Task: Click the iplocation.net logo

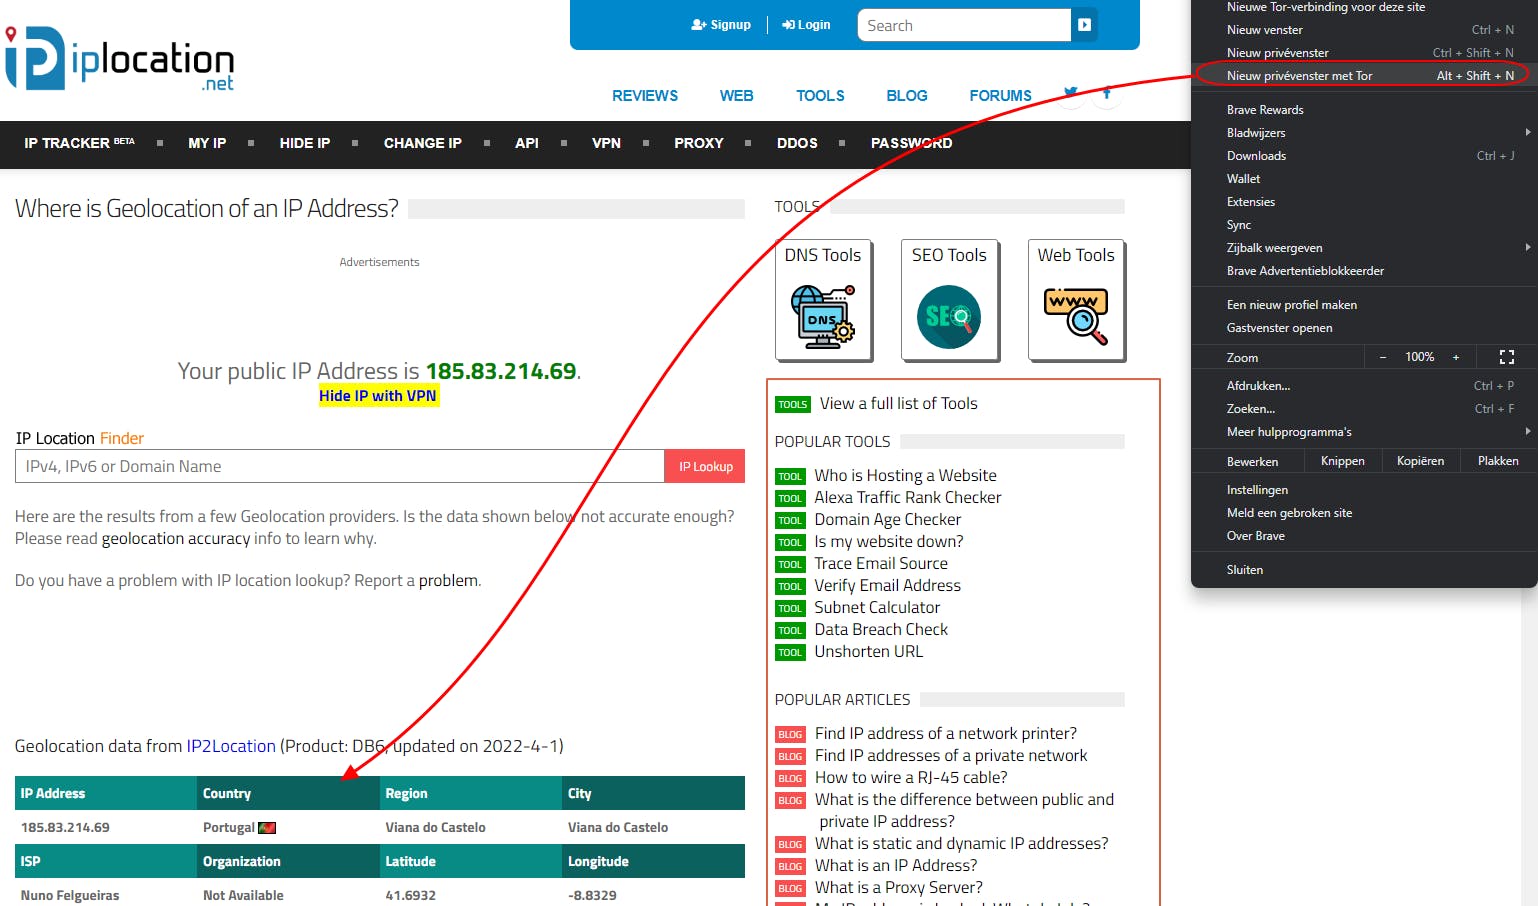Action: pyautogui.click(x=120, y=59)
